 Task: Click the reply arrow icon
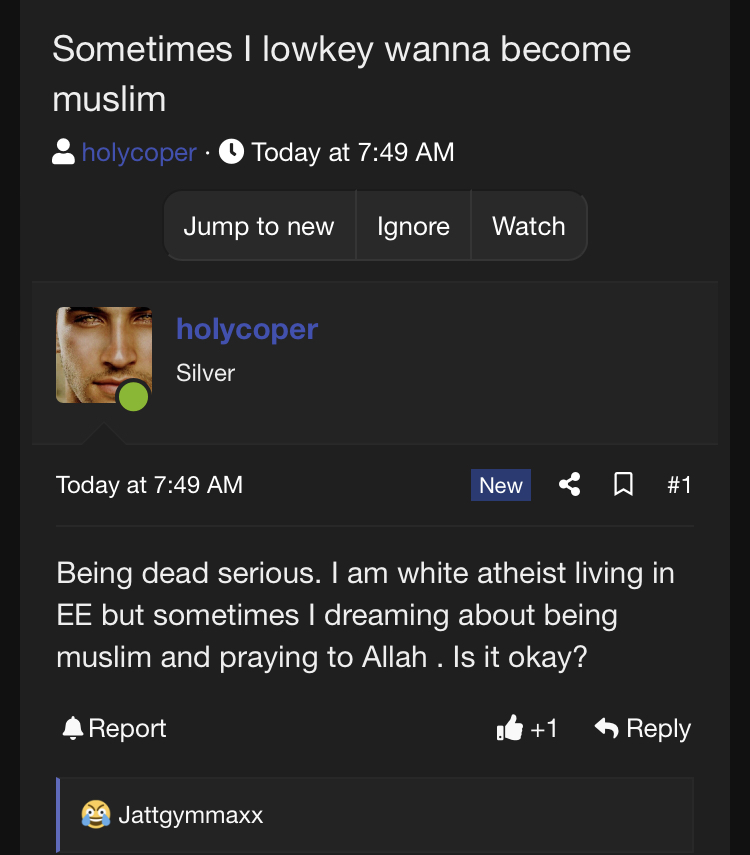click(606, 729)
